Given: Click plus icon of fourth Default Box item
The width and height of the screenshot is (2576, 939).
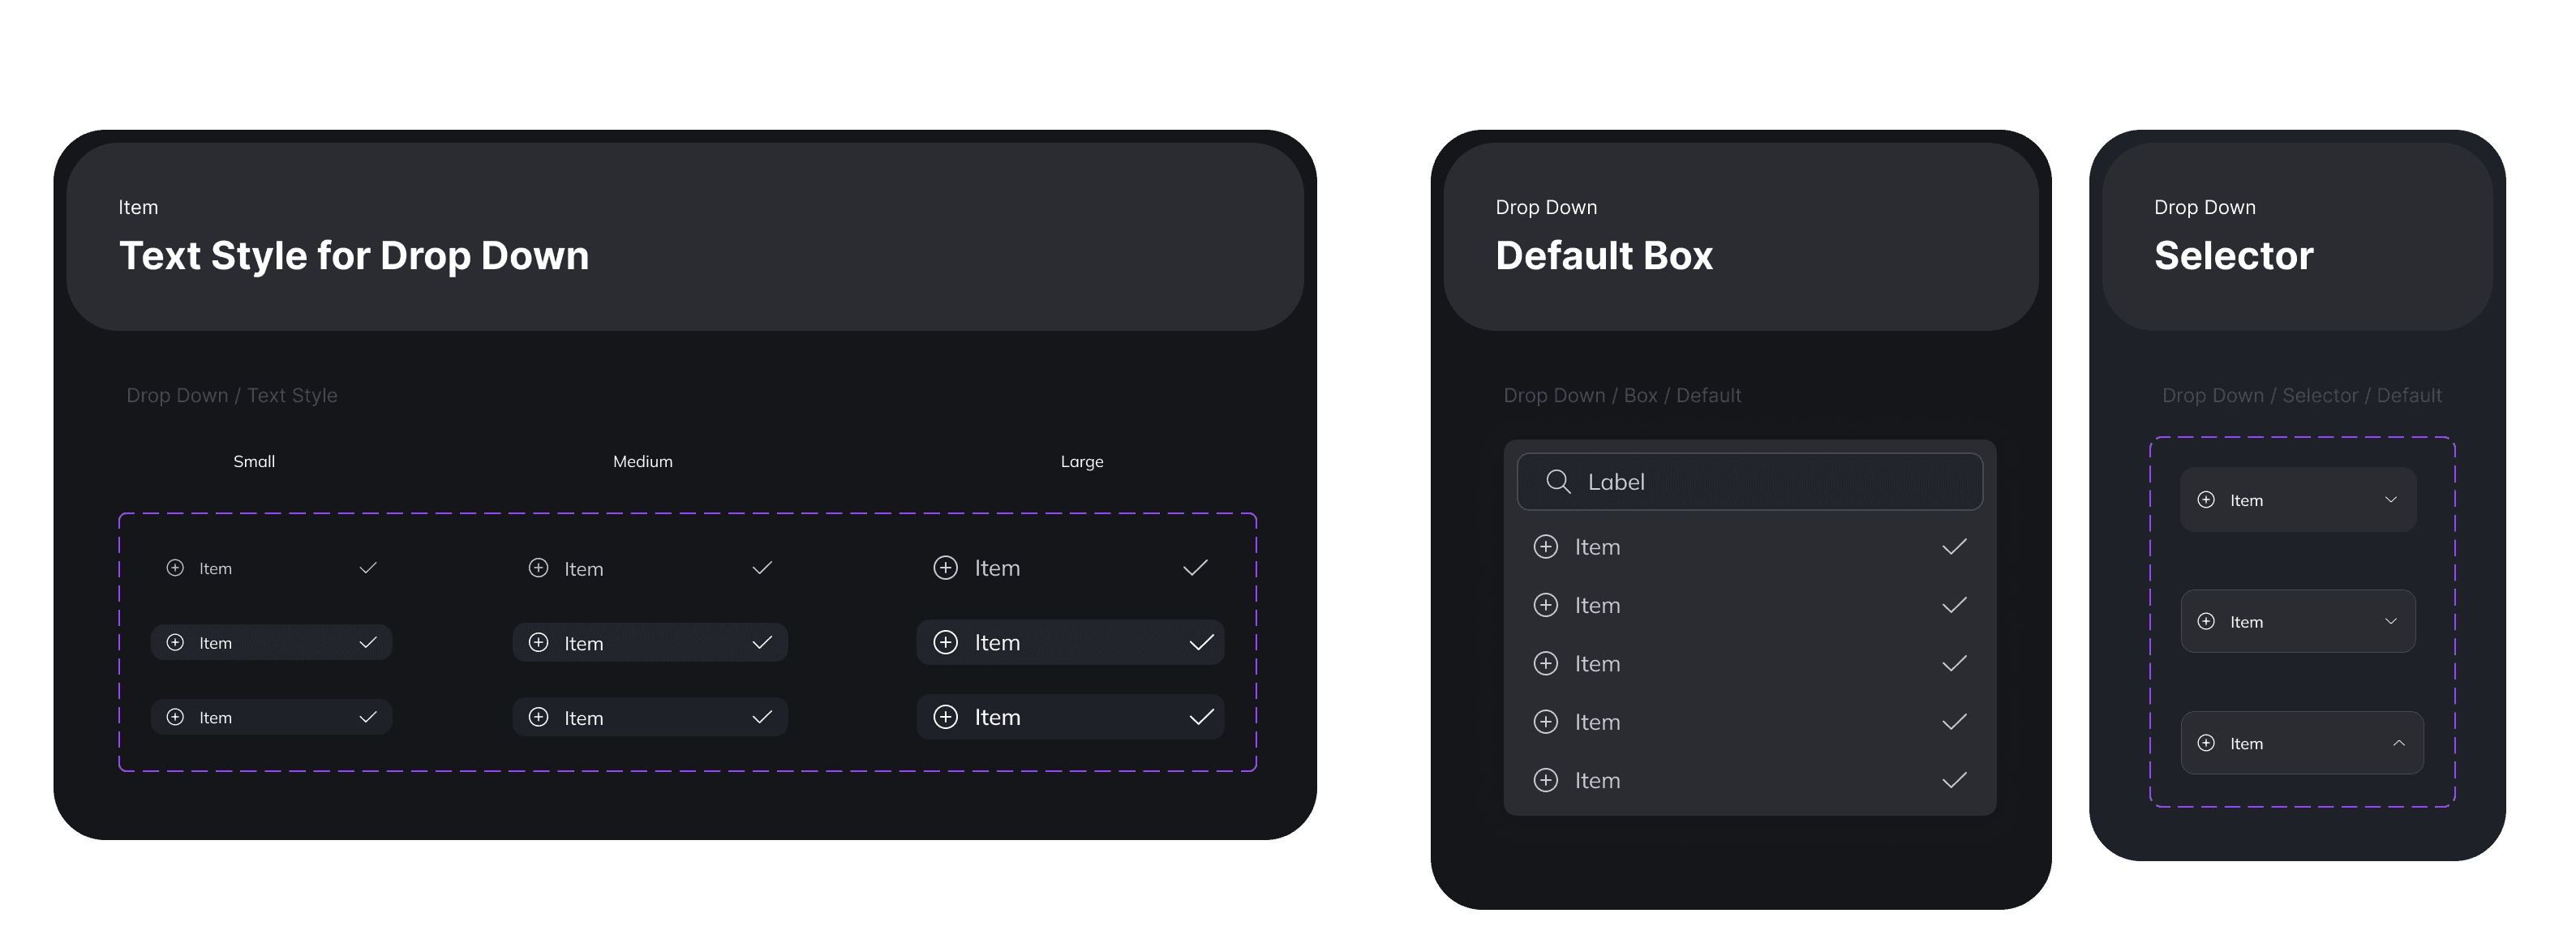Looking at the screenshot, I should [1546, 722].
